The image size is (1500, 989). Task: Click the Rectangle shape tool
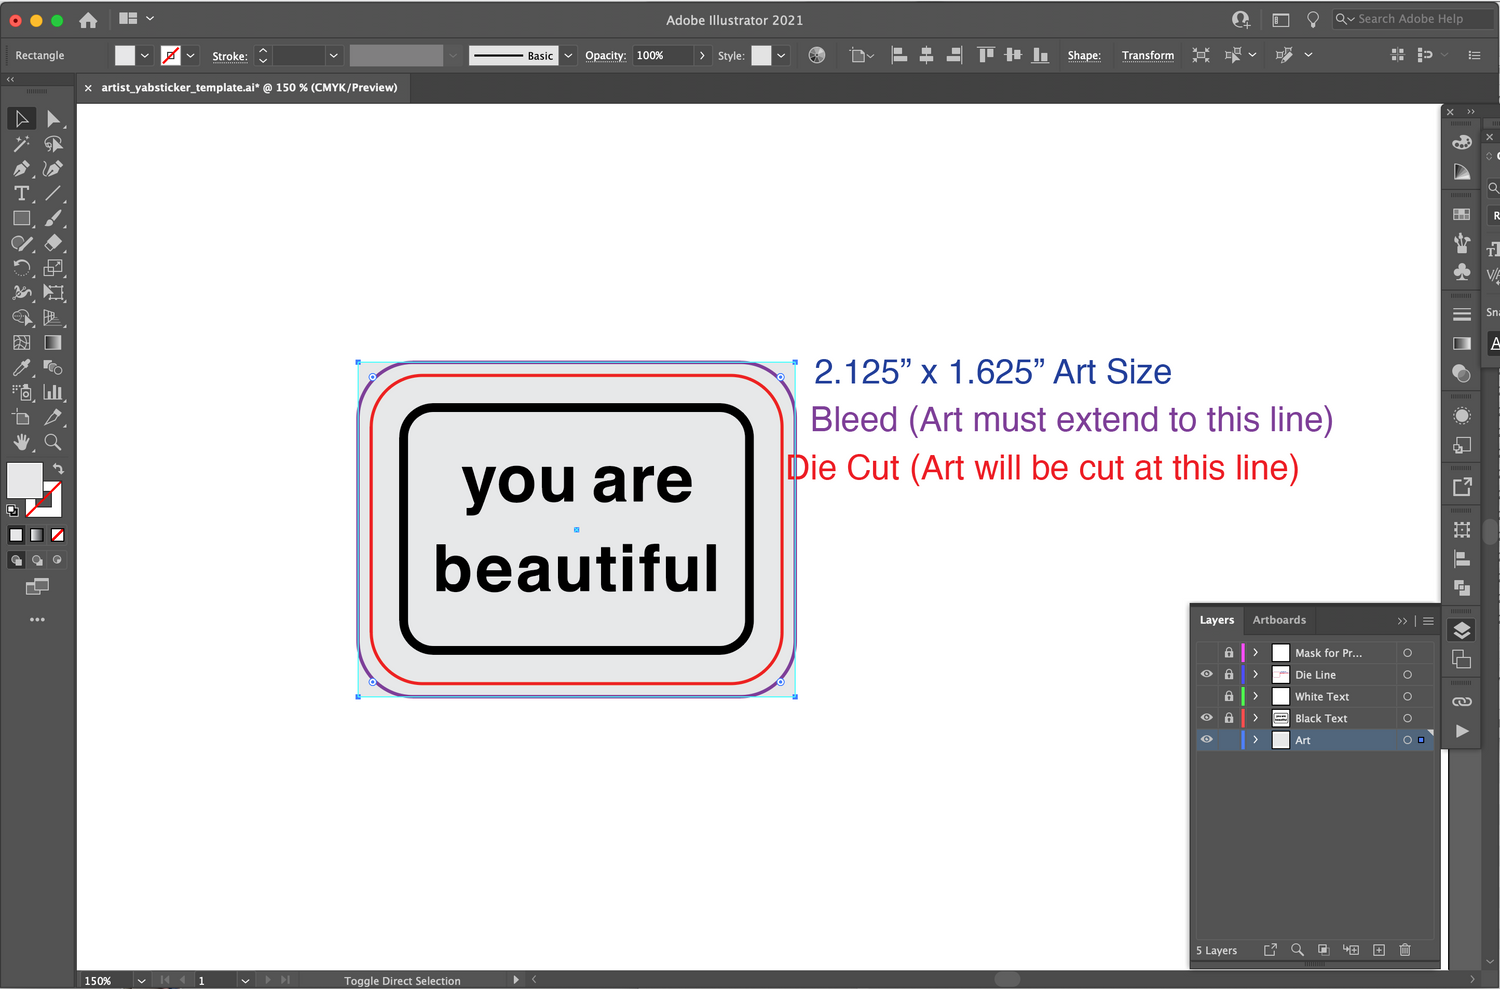pyautogui.click(x=21, y=219)
